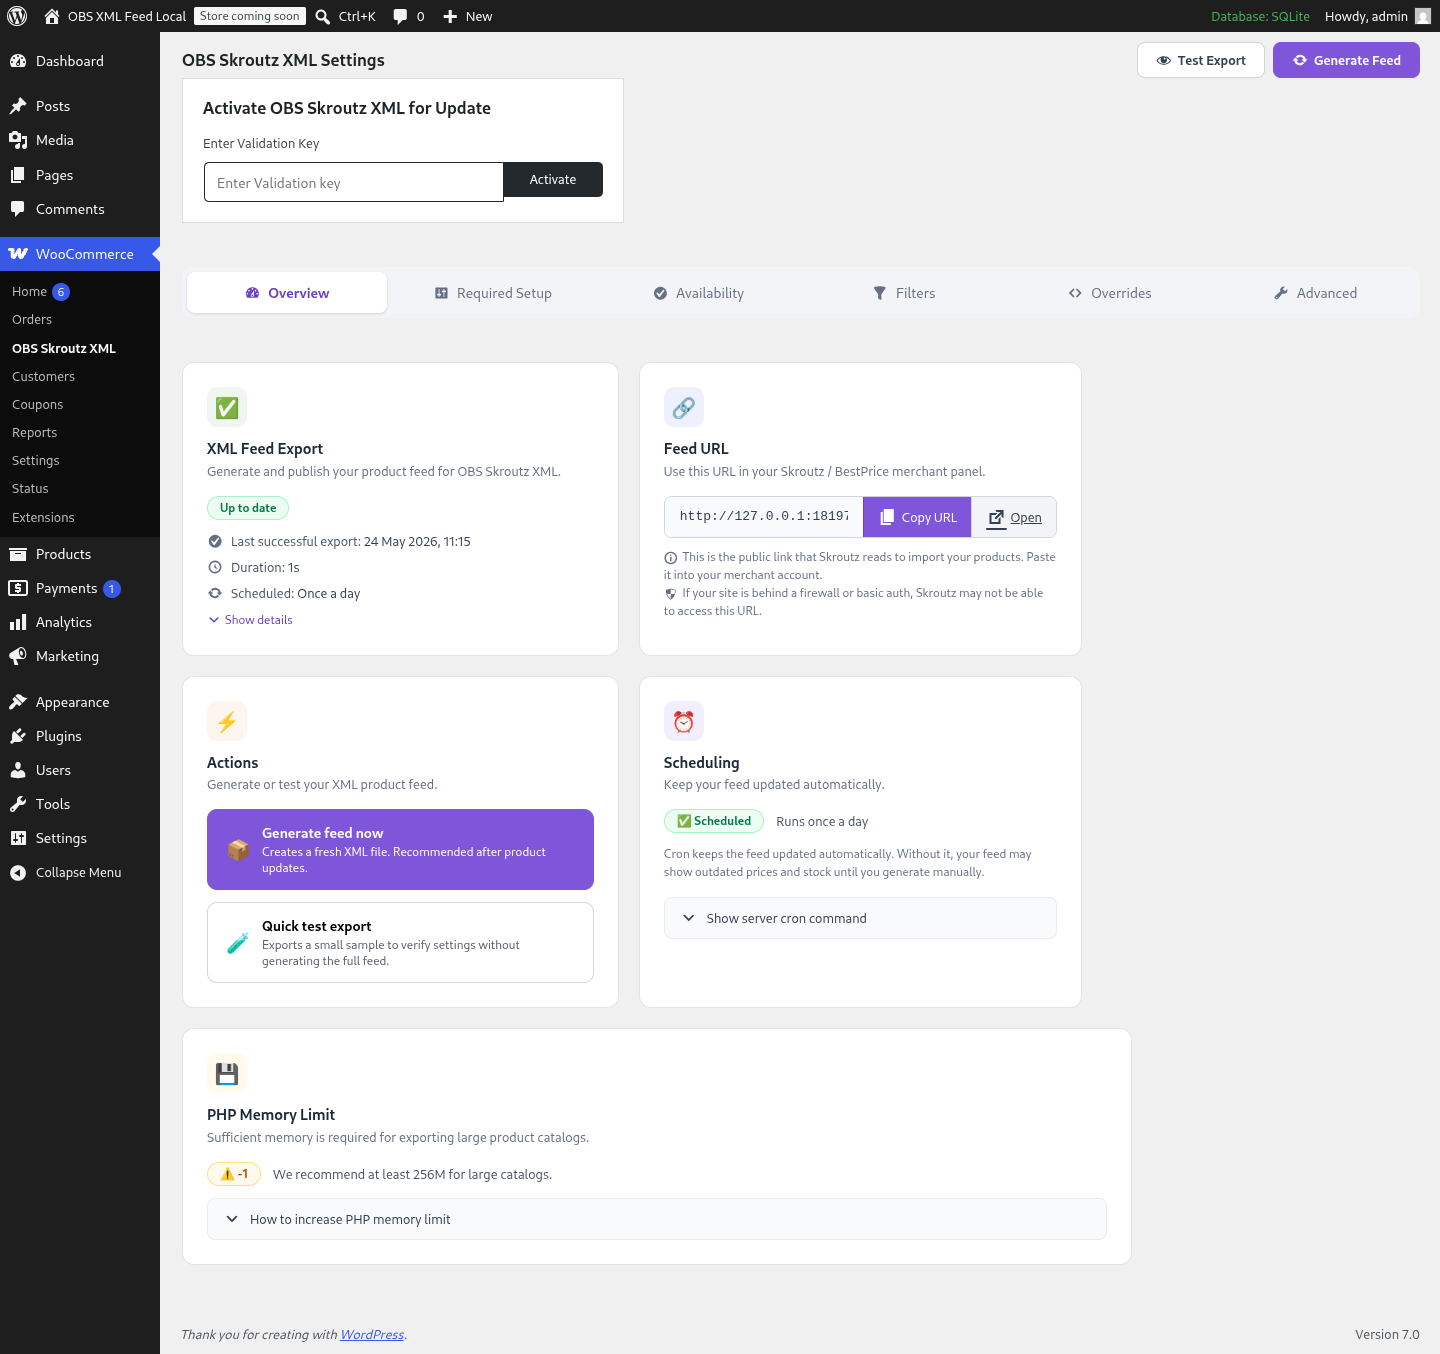Click the WordPress logo in admin bar

tap(17, 16)
